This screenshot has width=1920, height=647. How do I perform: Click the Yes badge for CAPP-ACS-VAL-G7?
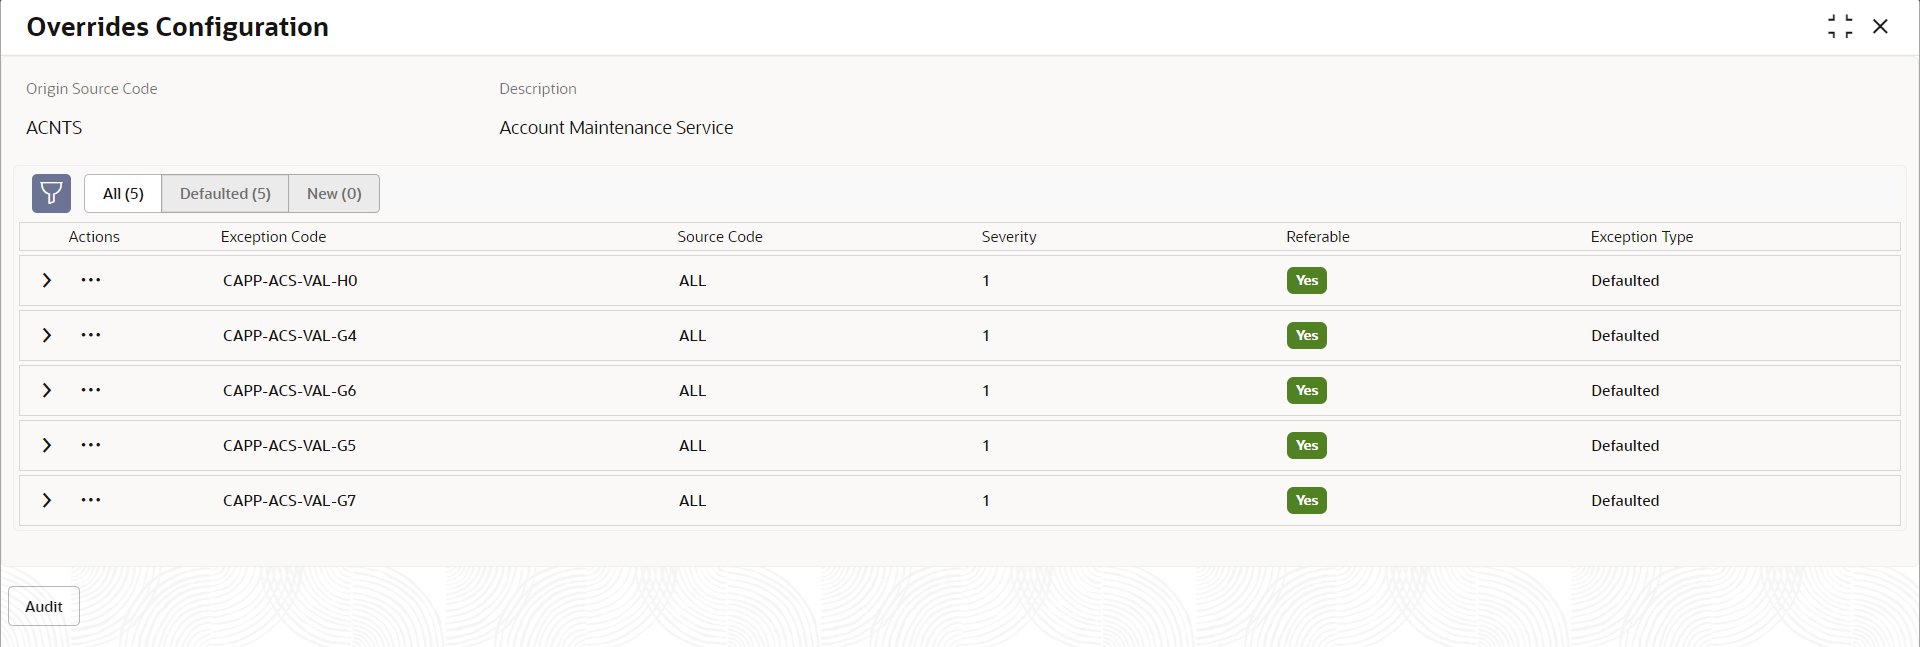[x=1306, y=500]
